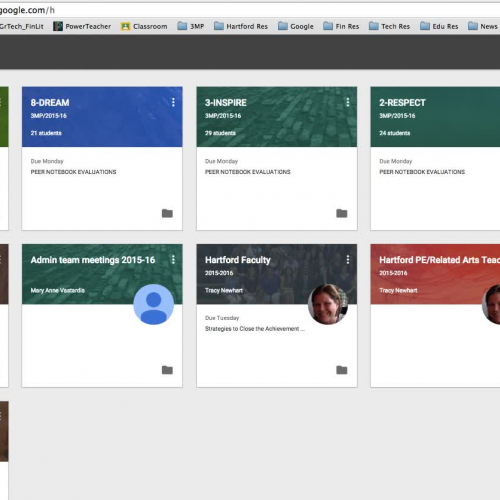Open the 8-DREAM class title
This screenshot has width=500, height=500.
pos(50,103)
